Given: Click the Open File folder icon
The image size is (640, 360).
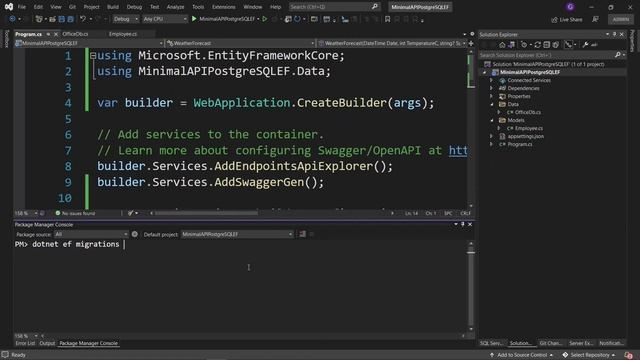Looking at the screenshot, I should point(52,19).
